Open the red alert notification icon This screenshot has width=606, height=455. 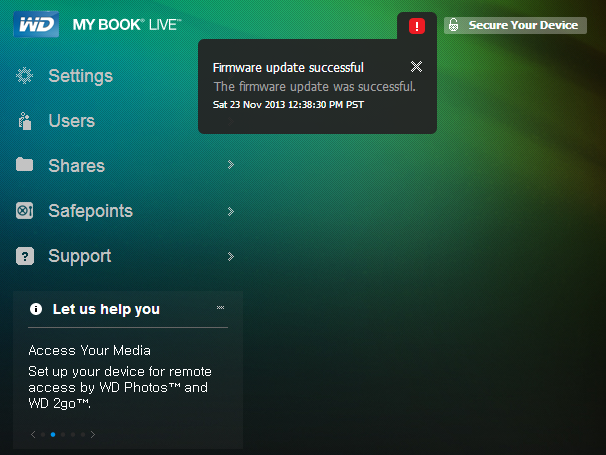[417, 26]
